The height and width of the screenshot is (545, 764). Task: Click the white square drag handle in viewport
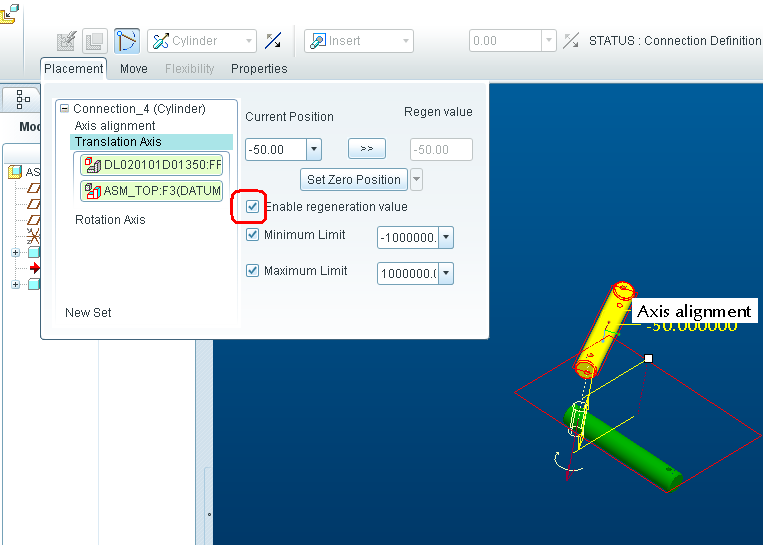click(648, 358)
